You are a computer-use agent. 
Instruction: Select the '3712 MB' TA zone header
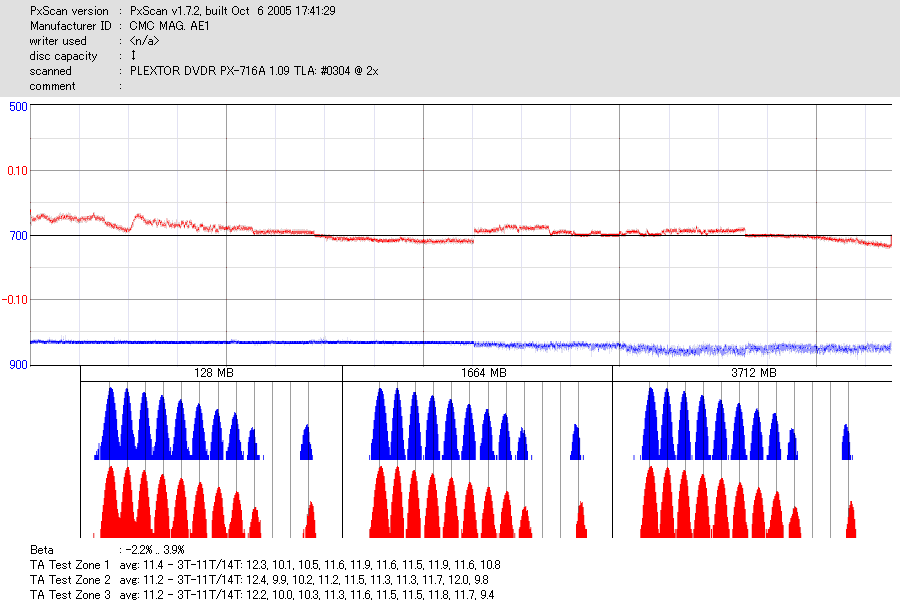753,373
